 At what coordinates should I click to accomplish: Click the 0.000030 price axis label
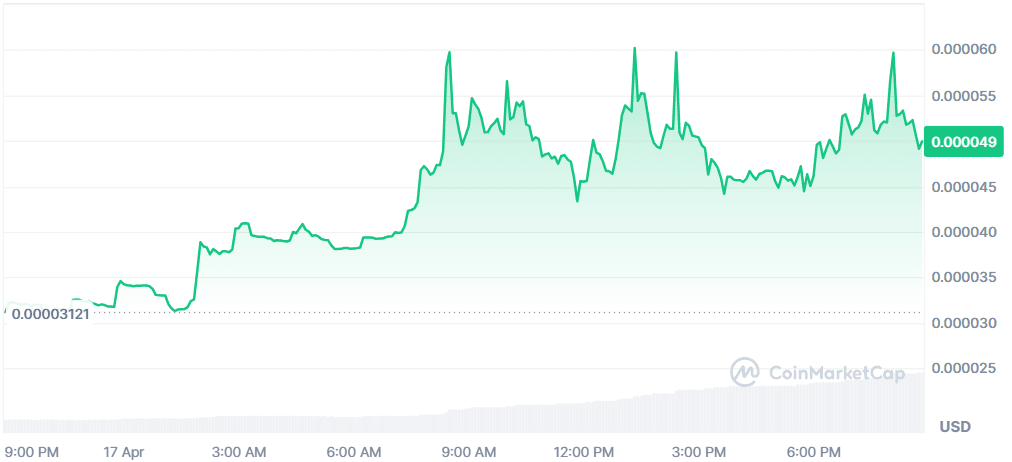963,324
